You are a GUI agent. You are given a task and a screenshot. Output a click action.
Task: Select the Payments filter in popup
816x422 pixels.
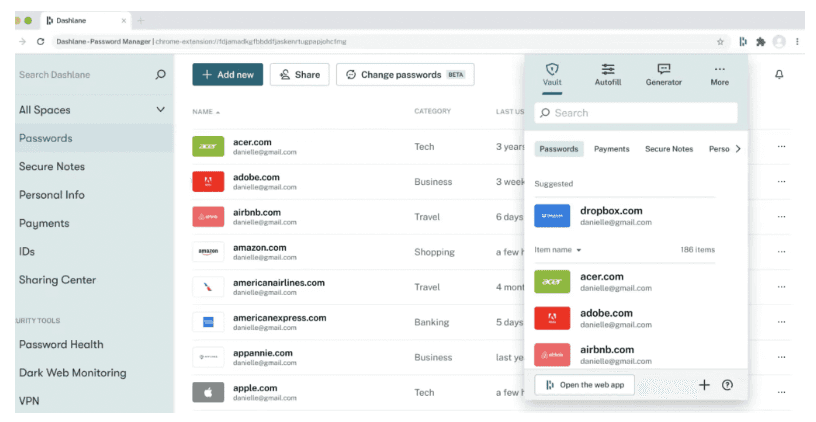tap(611, 149)
